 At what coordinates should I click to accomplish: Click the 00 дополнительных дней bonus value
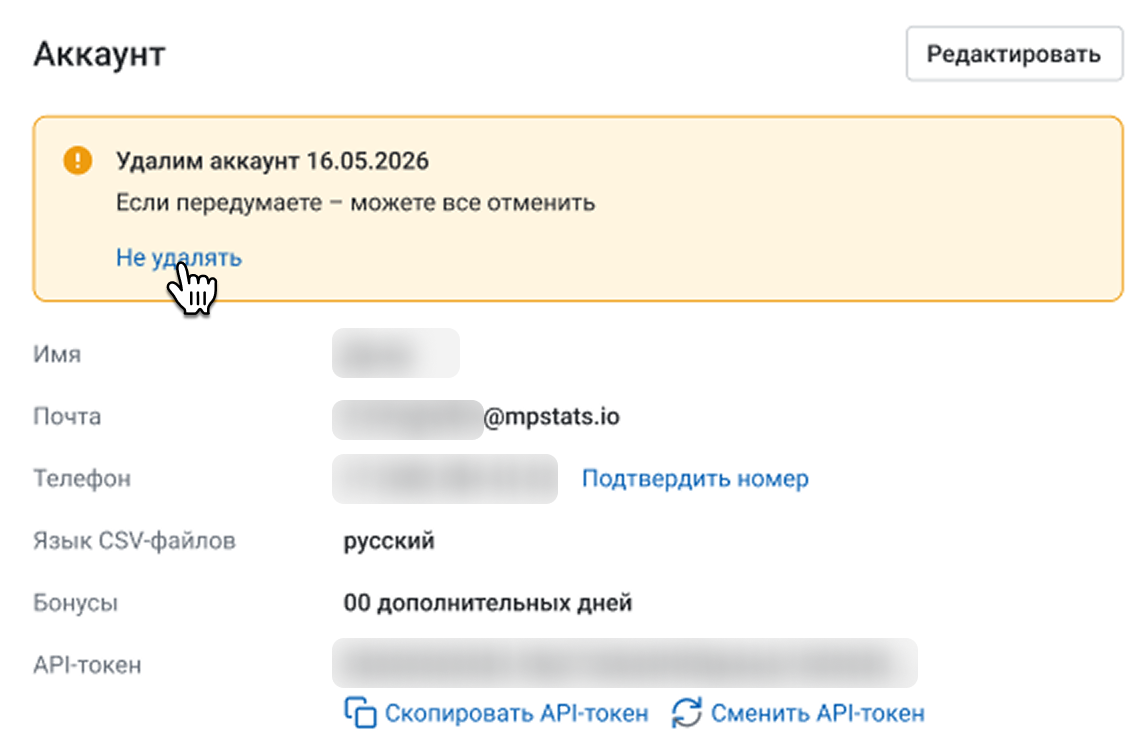click(x=487, y=603)
